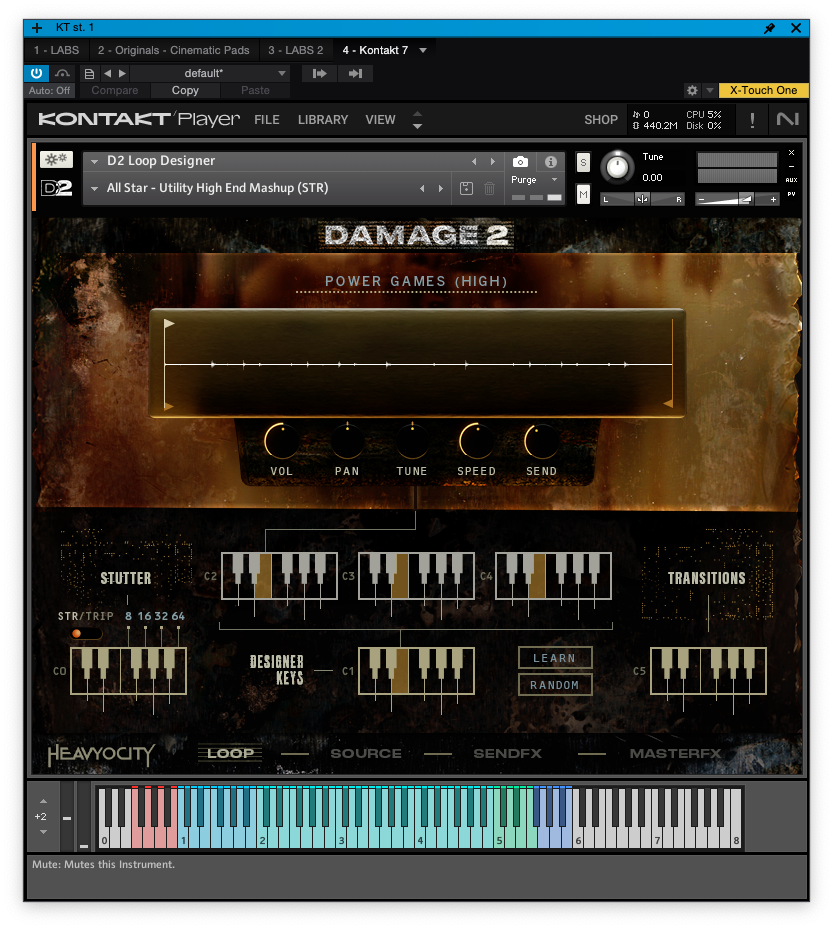Solo the instrument with S button

click(584, 162)
